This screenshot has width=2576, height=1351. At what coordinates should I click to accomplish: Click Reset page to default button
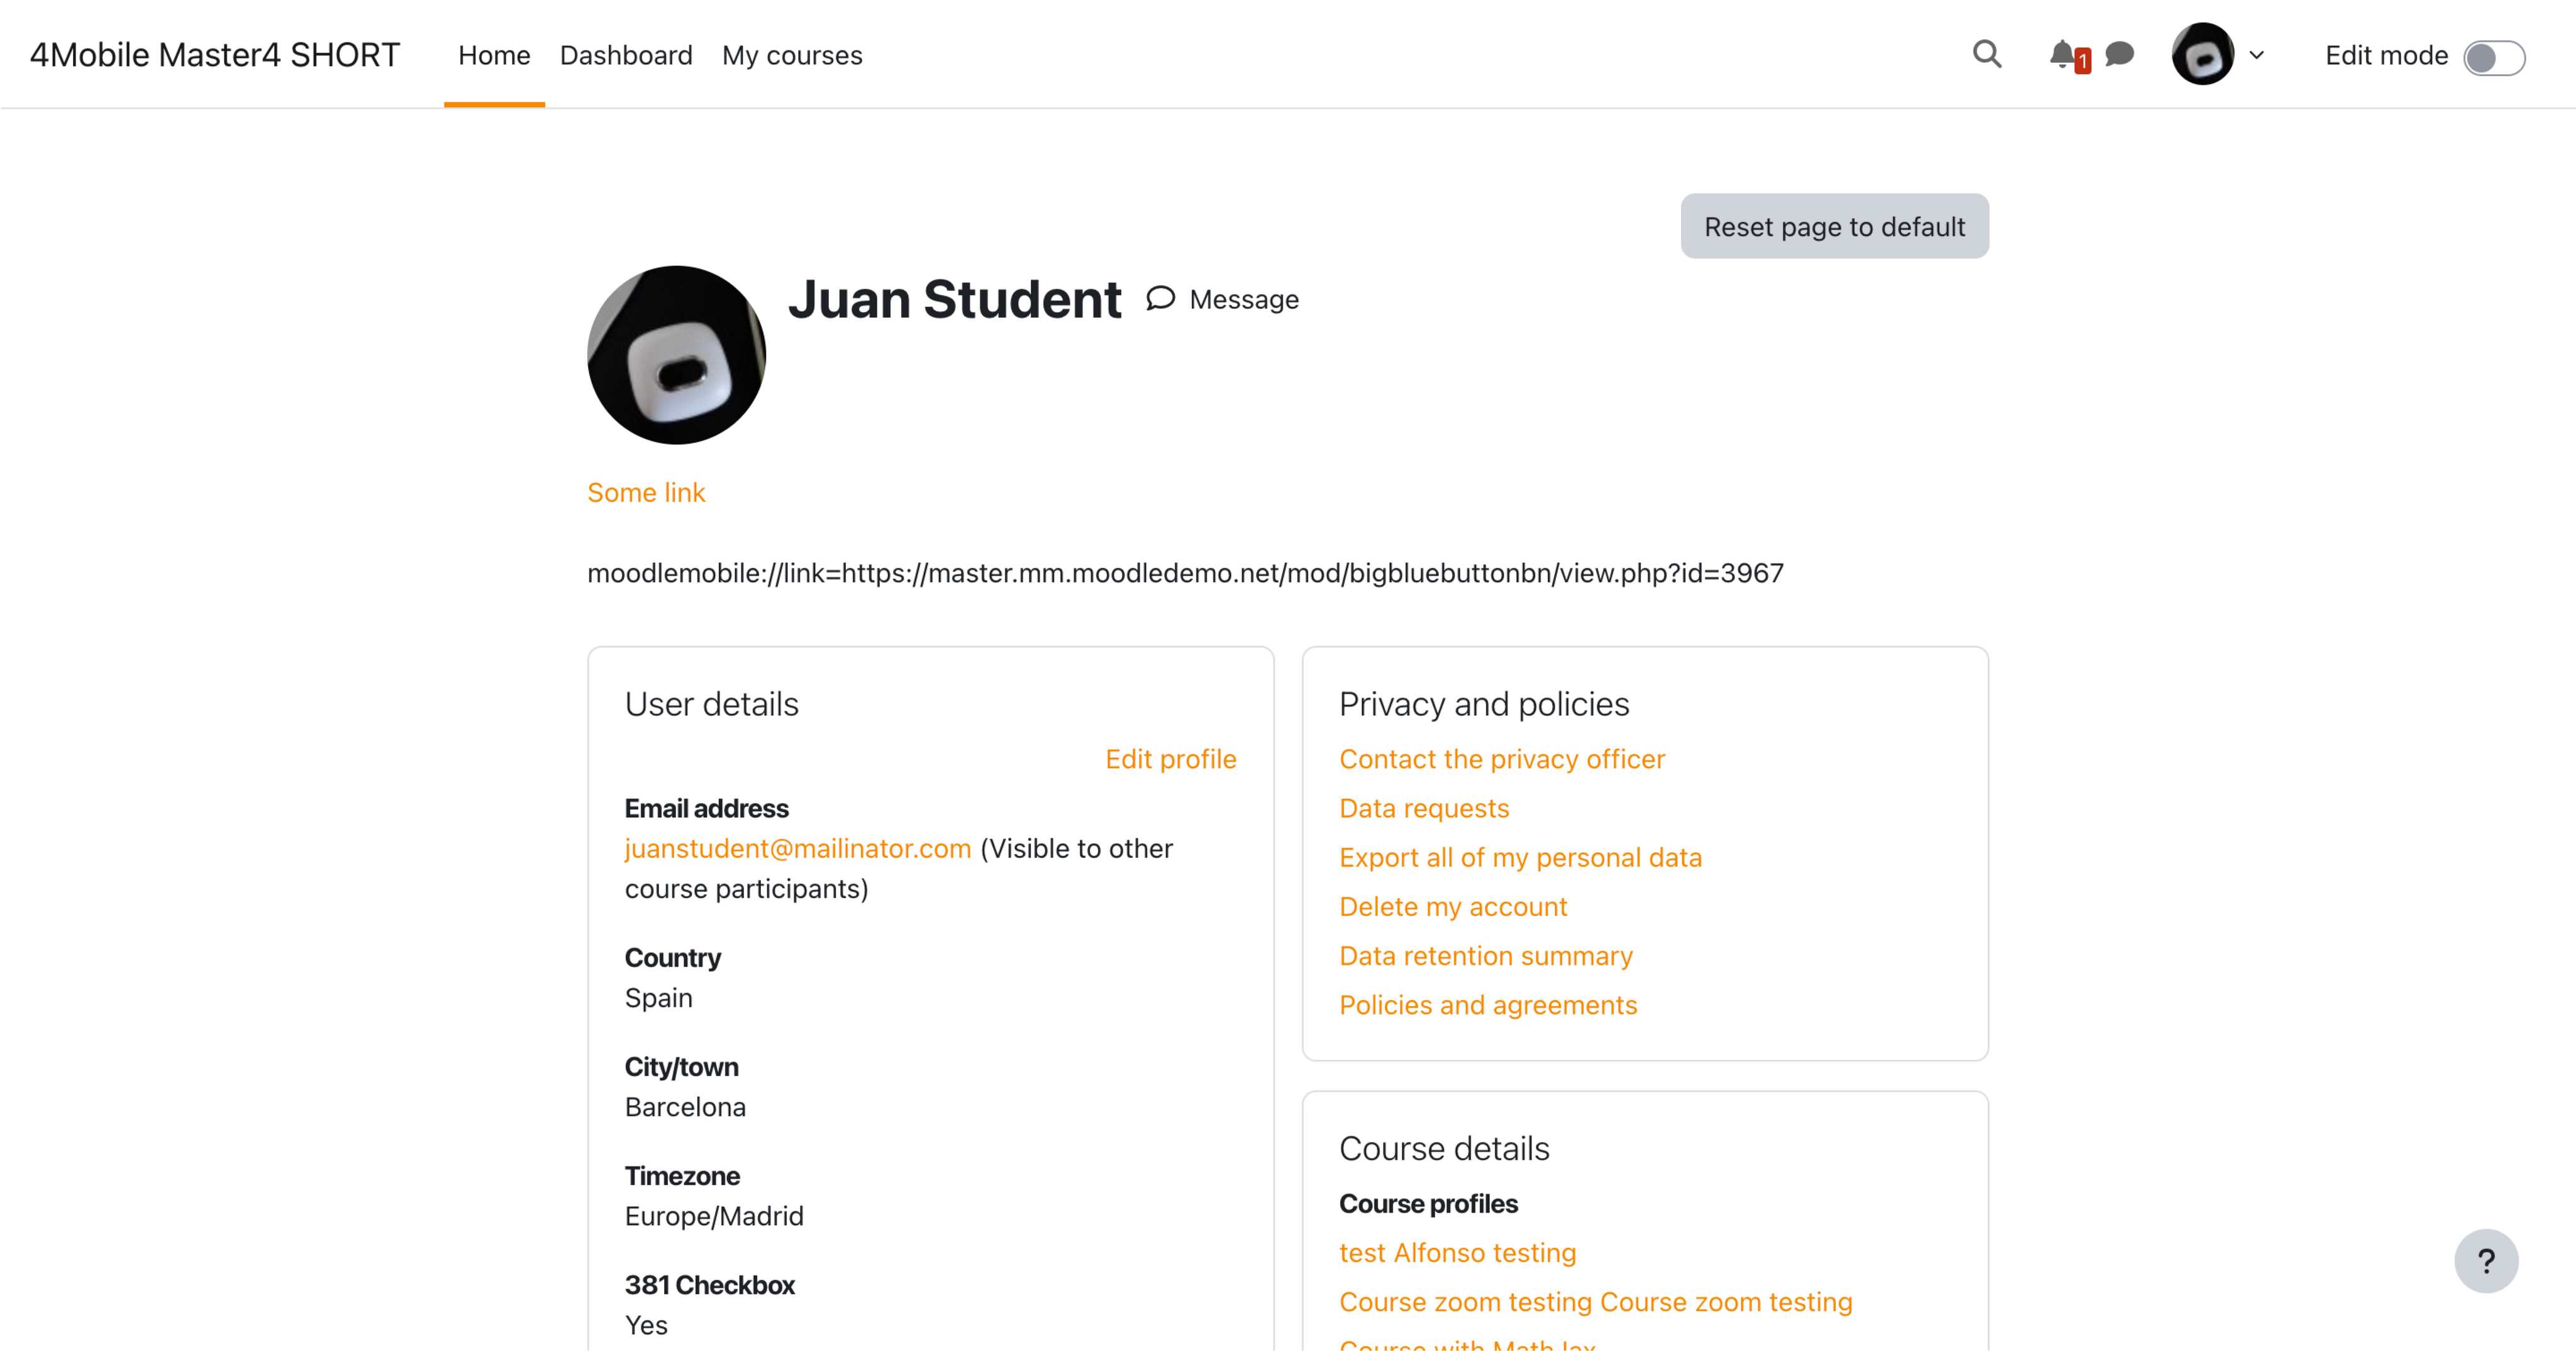[1834, 226]
